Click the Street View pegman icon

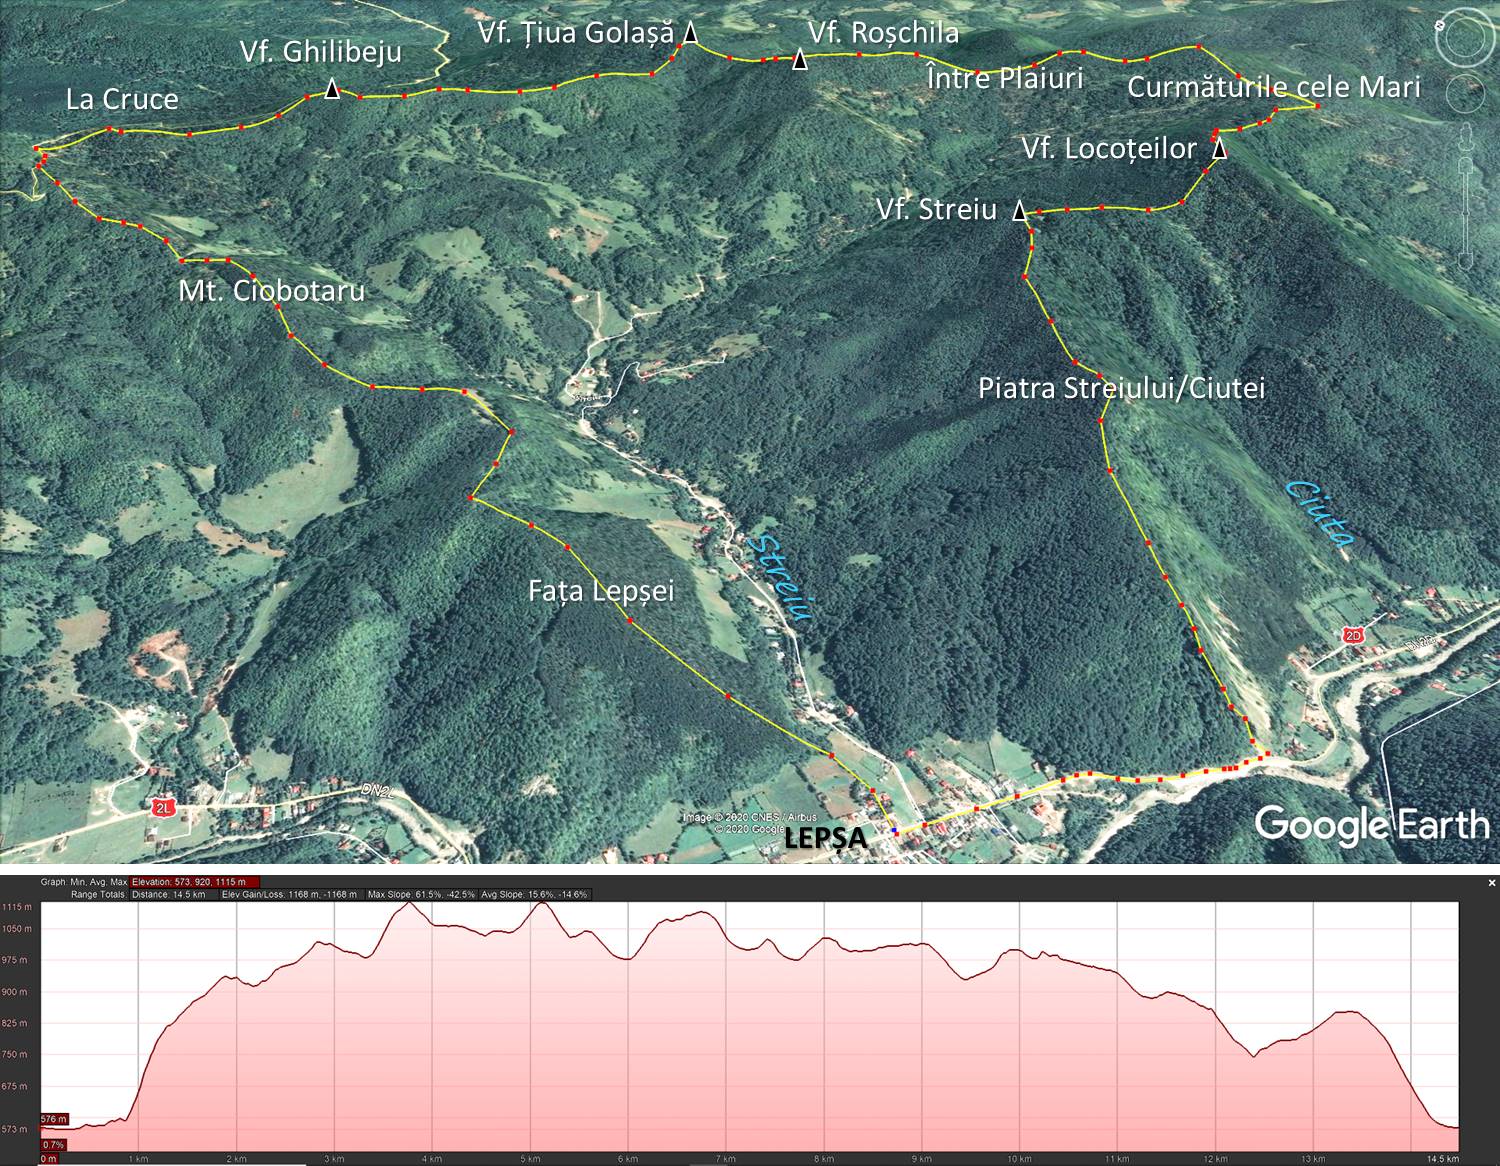[x=1466, y=137]
